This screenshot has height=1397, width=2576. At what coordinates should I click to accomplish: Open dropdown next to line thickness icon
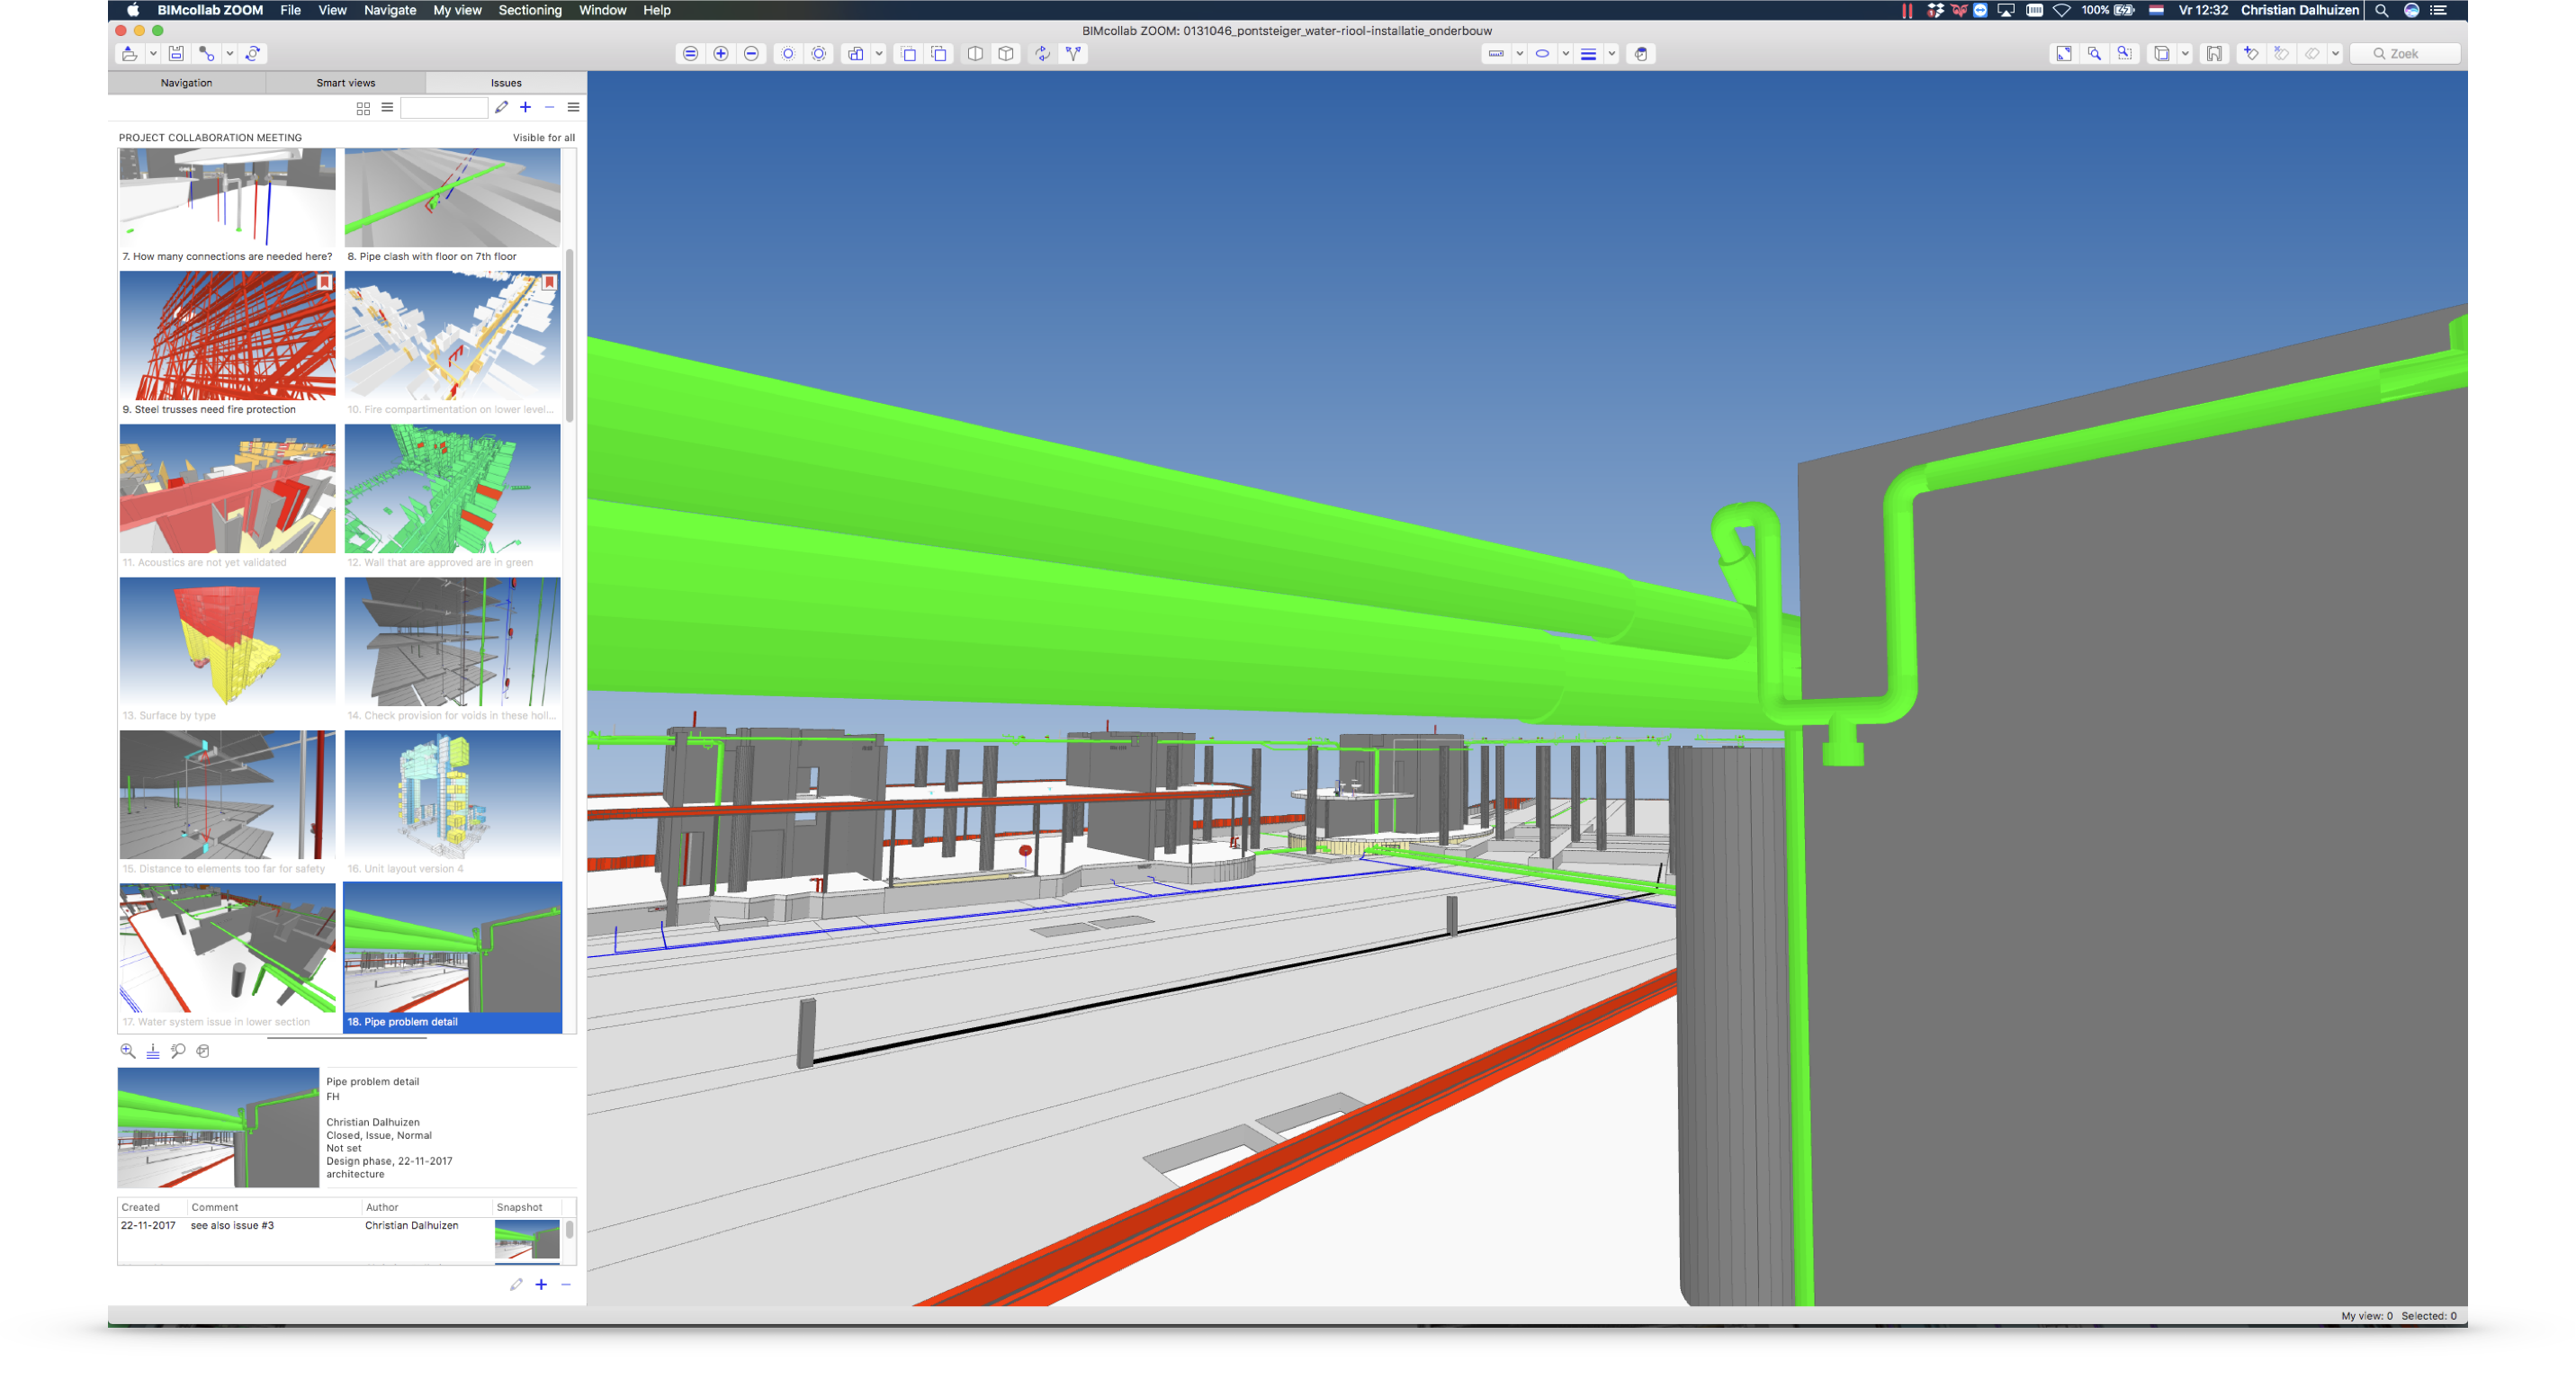pyautogui.click(x=1612, y=54)
